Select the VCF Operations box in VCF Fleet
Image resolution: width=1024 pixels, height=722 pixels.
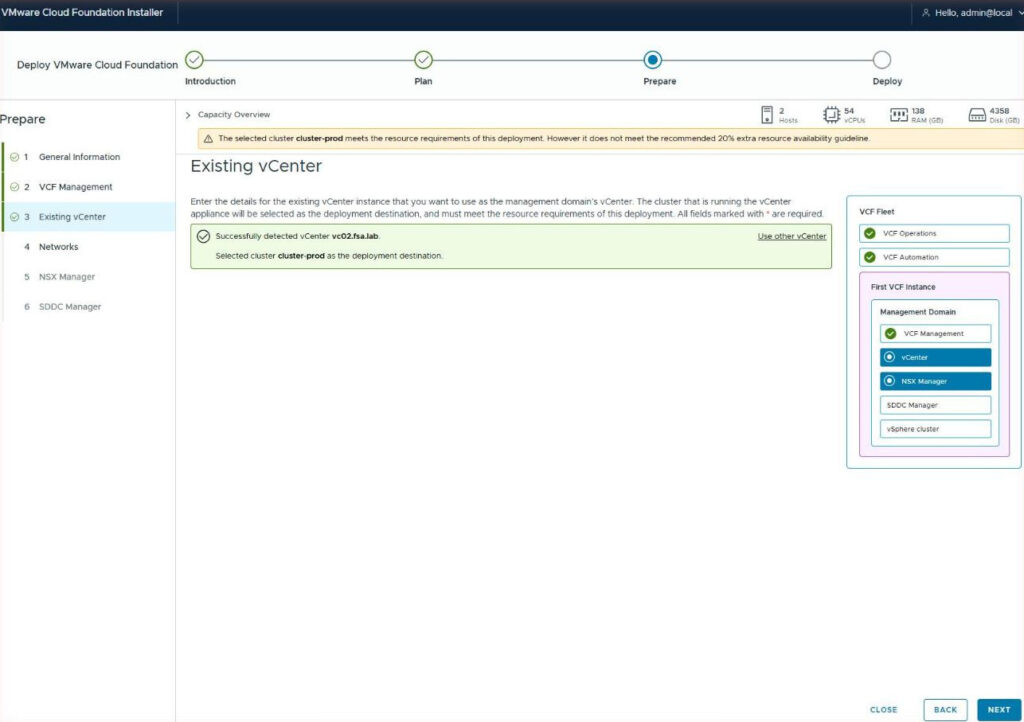click(x=935, y=234)
